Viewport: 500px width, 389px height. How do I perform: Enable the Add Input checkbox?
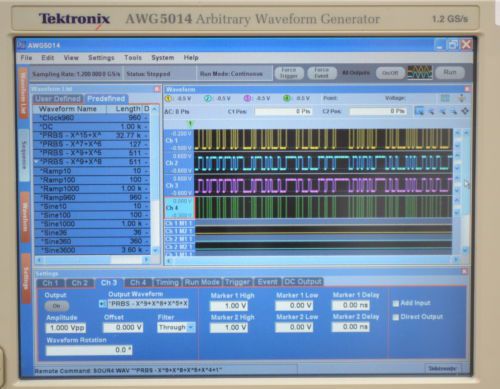point(396,303)
